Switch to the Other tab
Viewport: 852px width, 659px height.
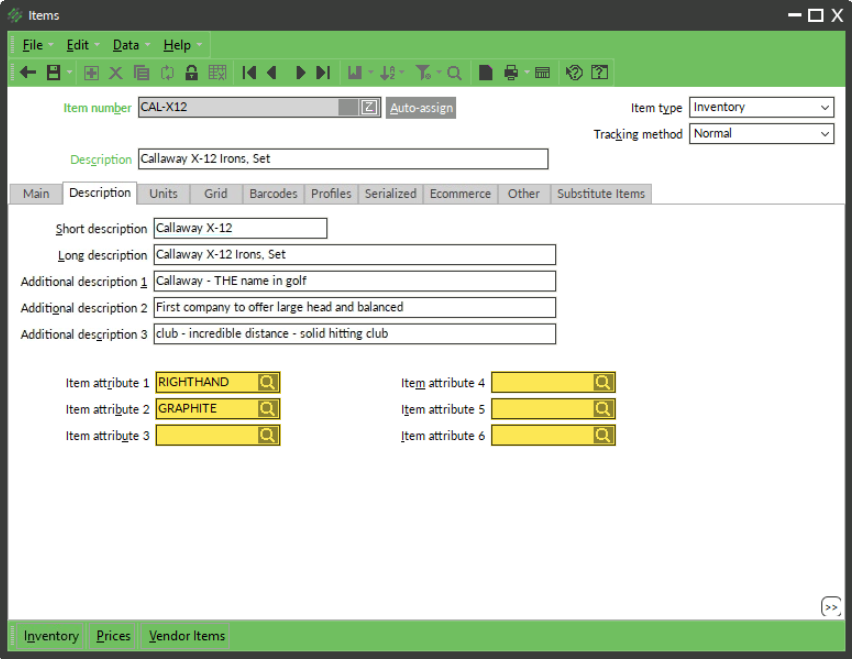coord(524,194)
